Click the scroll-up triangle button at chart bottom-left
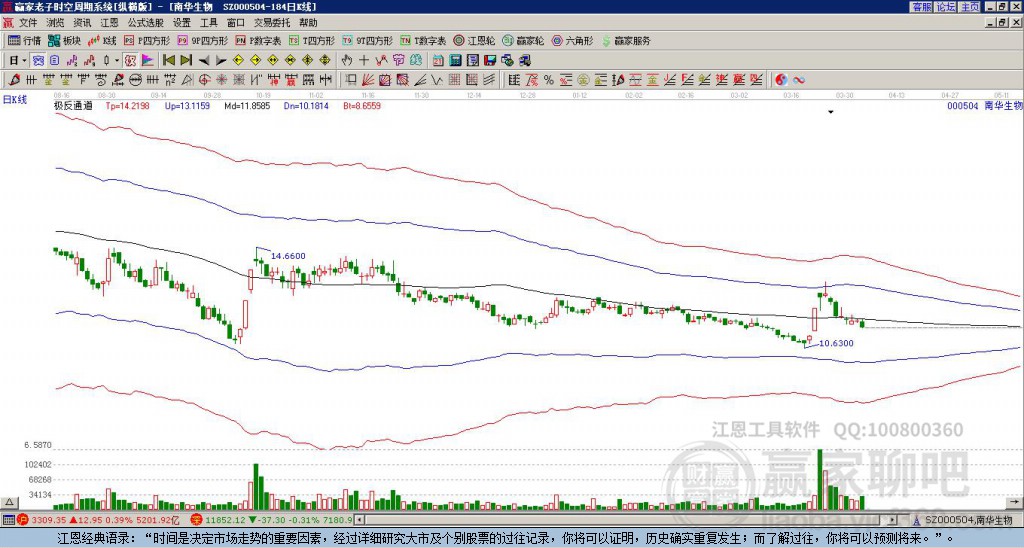The width and height of the screenshot is (1024, 548). click(9, 502)
